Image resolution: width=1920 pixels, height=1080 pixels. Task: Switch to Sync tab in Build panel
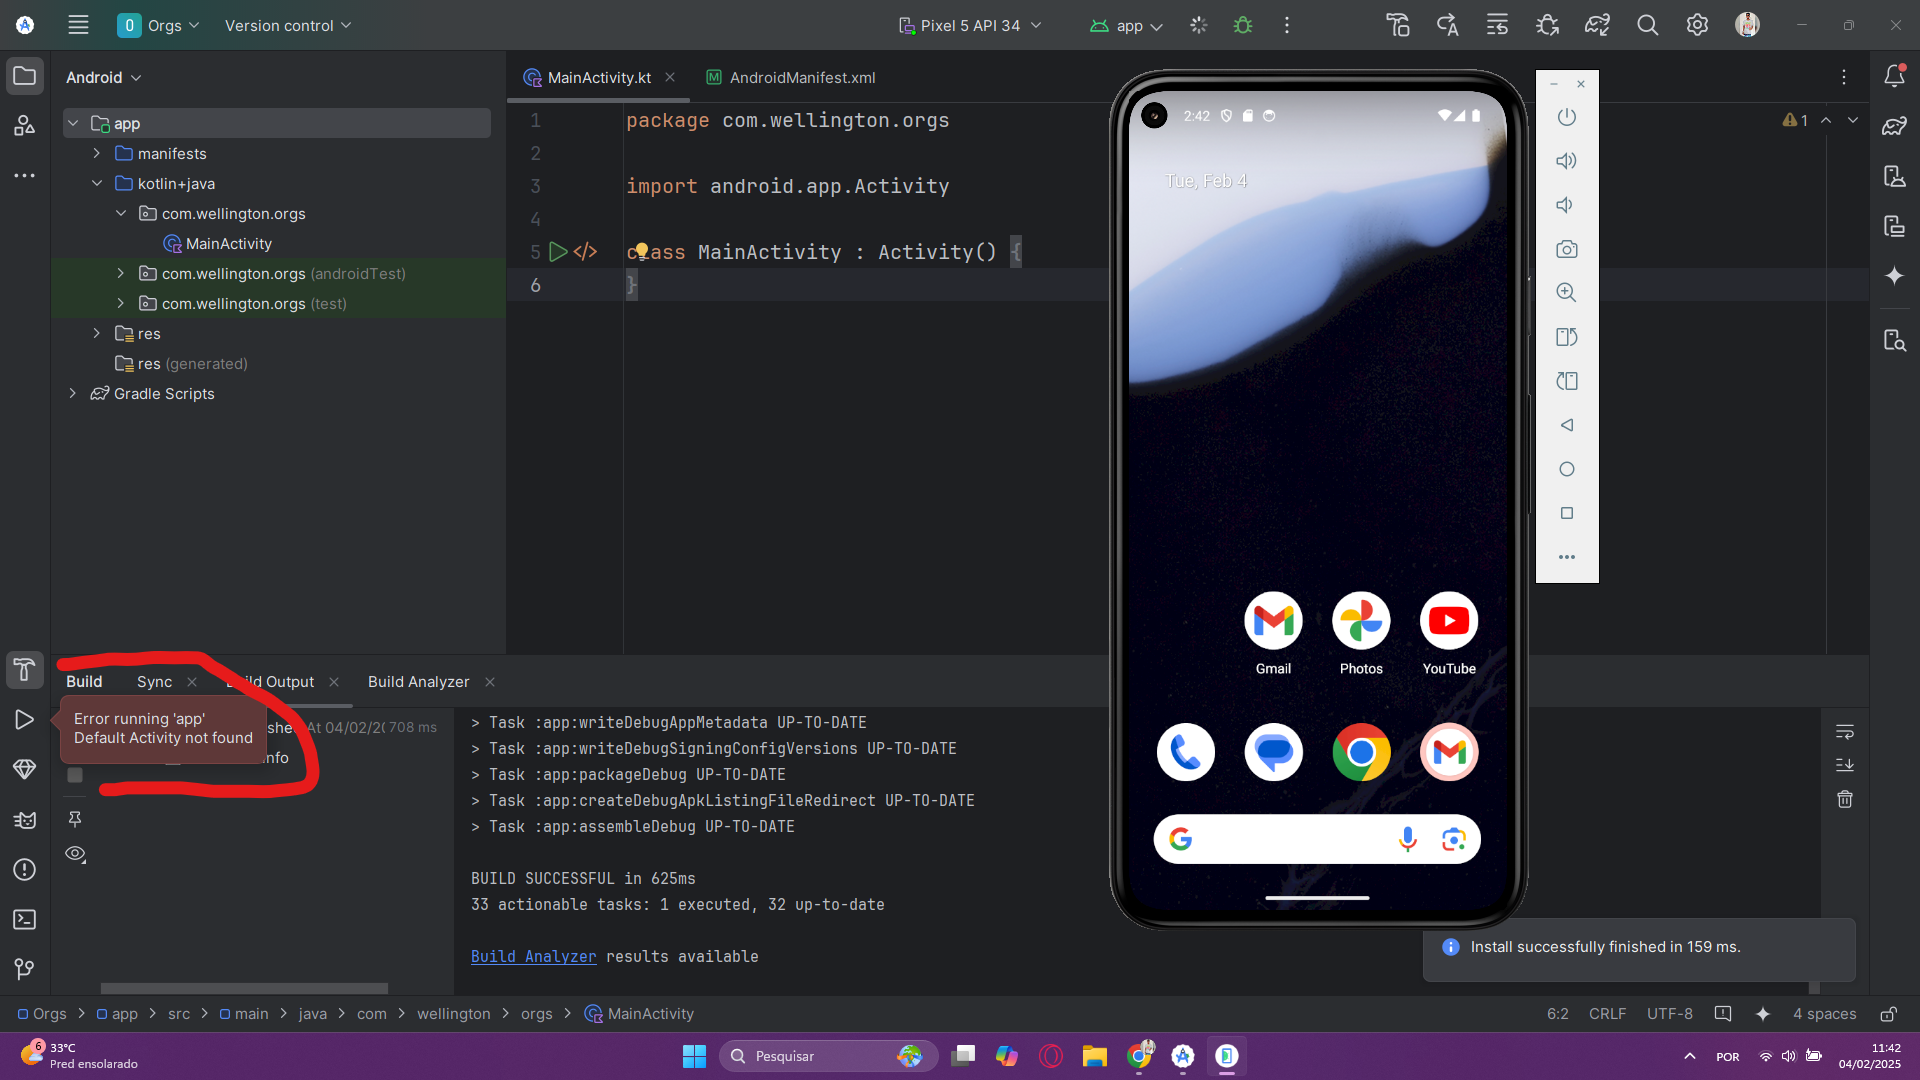point(154,681)
